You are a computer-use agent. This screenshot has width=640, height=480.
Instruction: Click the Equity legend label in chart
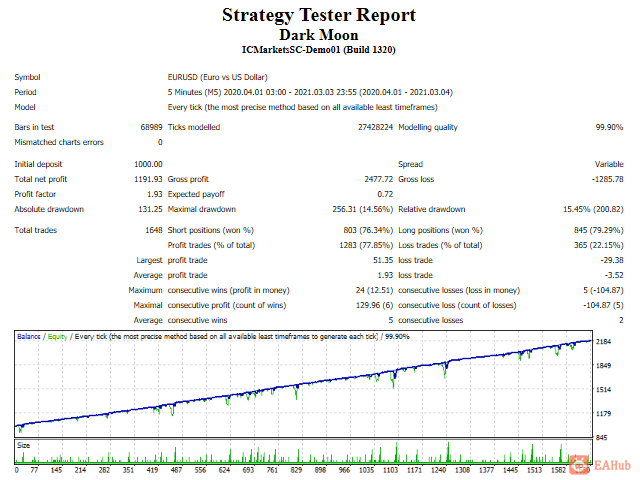pyautogui.click(x=58, y=337)
